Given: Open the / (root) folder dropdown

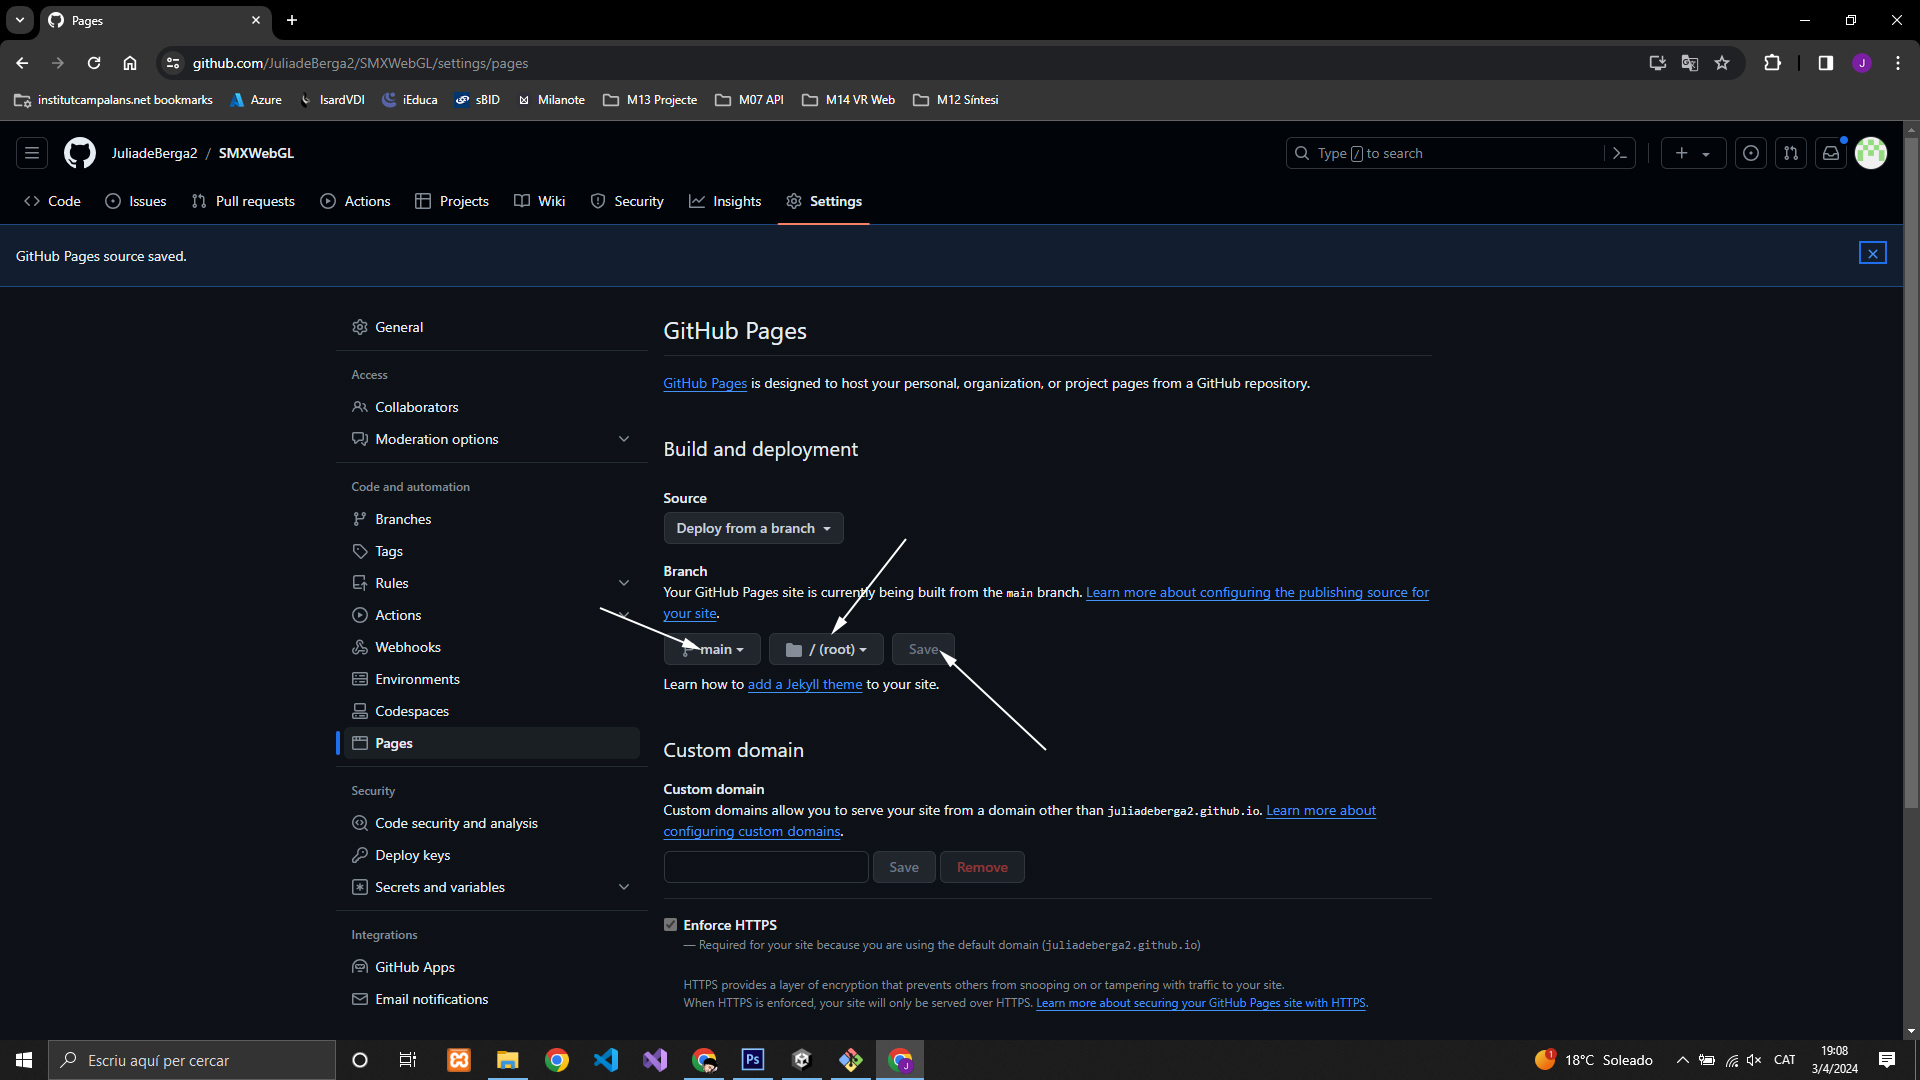Looking at the screenshot, I should pyautogui.click(x=826, y=649).
